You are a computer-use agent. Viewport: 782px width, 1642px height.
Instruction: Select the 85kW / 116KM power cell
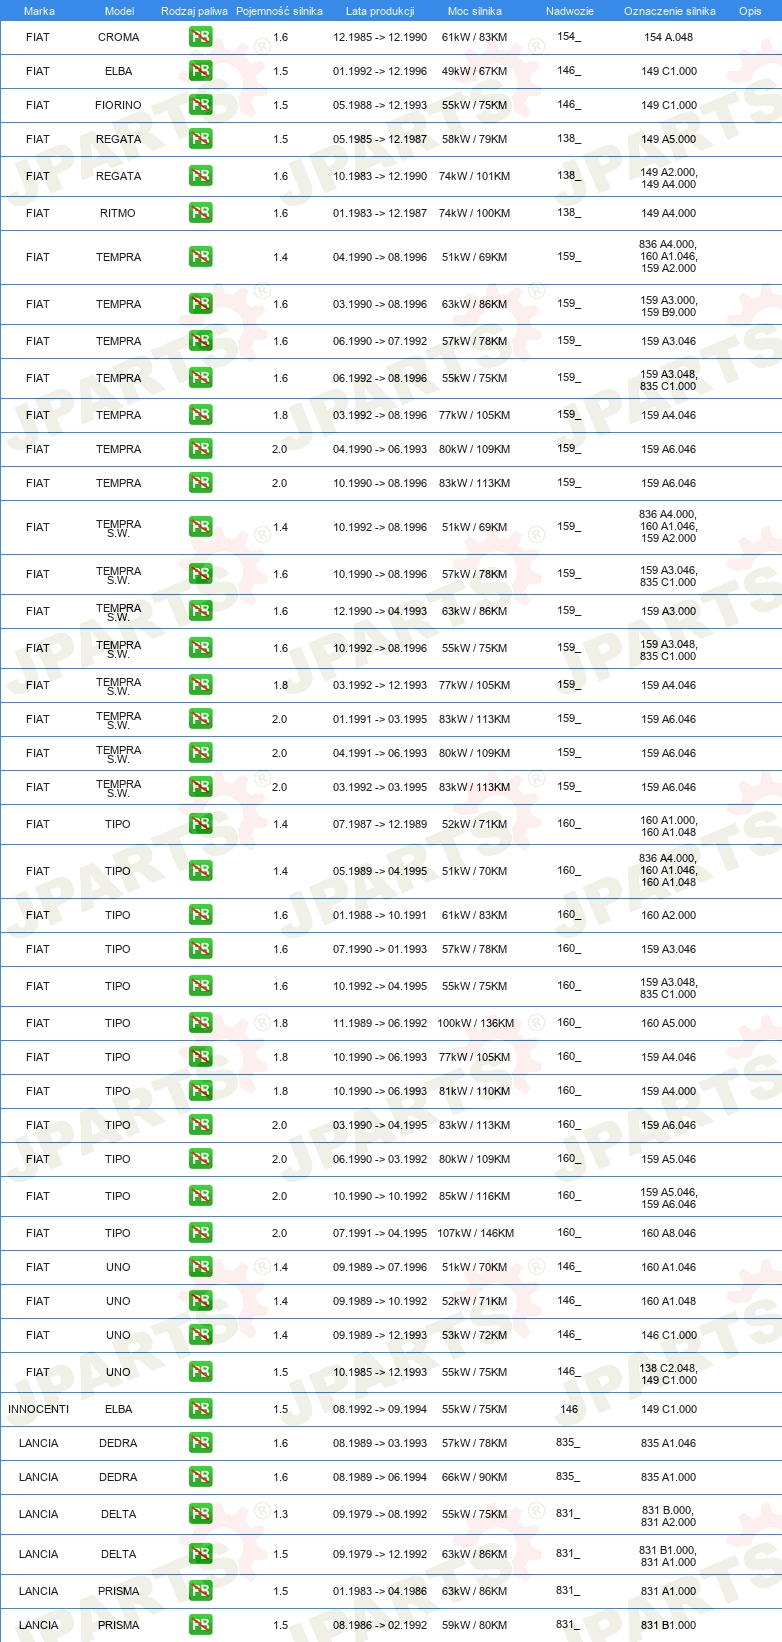point(475,1196)
